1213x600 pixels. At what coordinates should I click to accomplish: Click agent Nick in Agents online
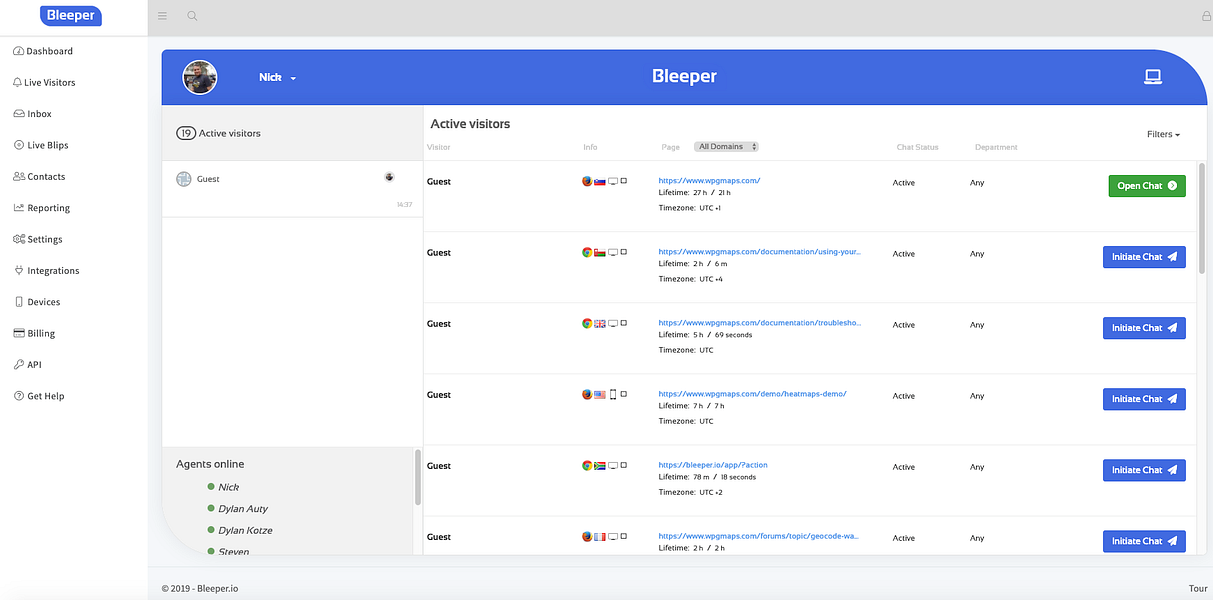point(228,487)
